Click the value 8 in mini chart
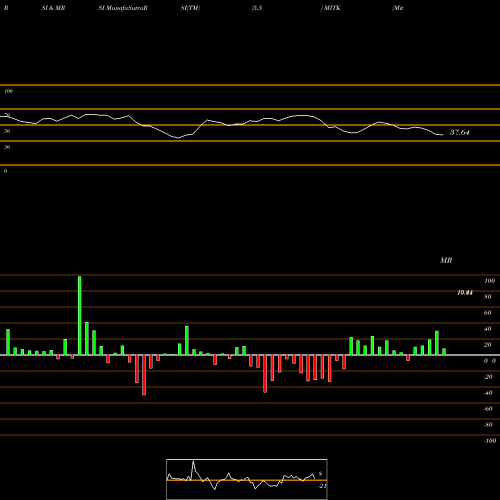The image size is (500, 500). 320,474
